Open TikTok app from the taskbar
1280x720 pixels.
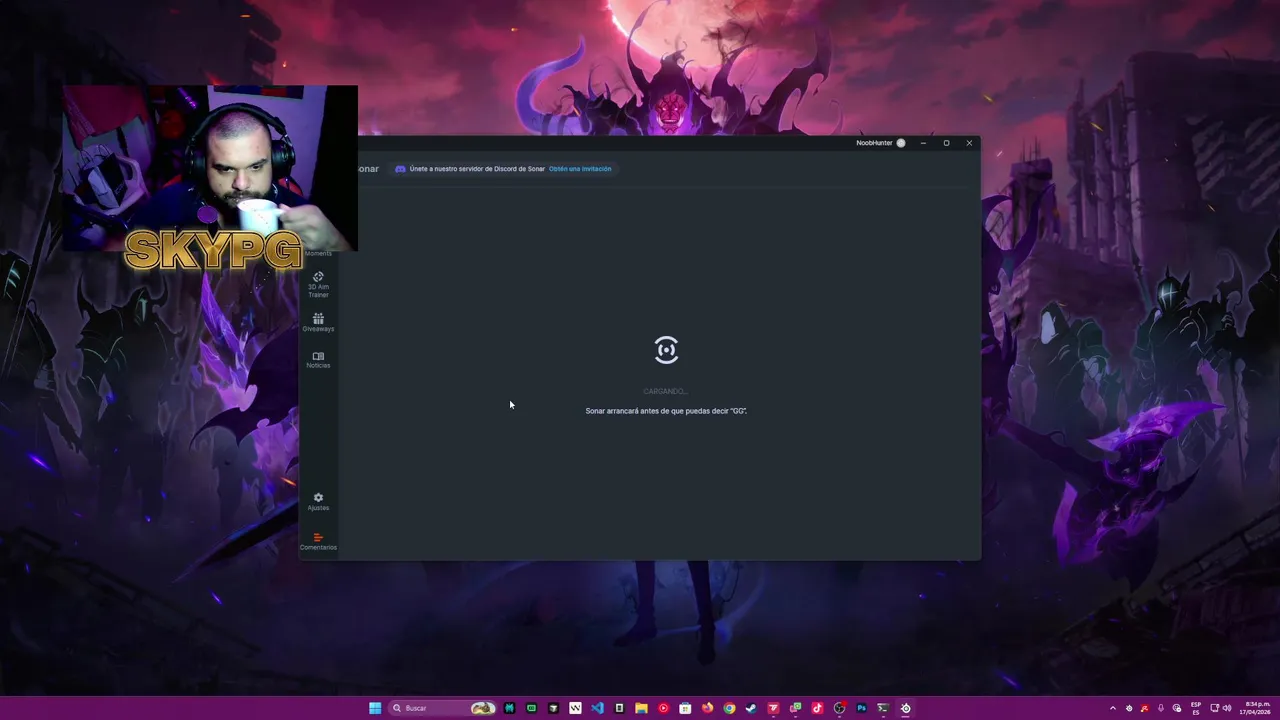(817, 708)
